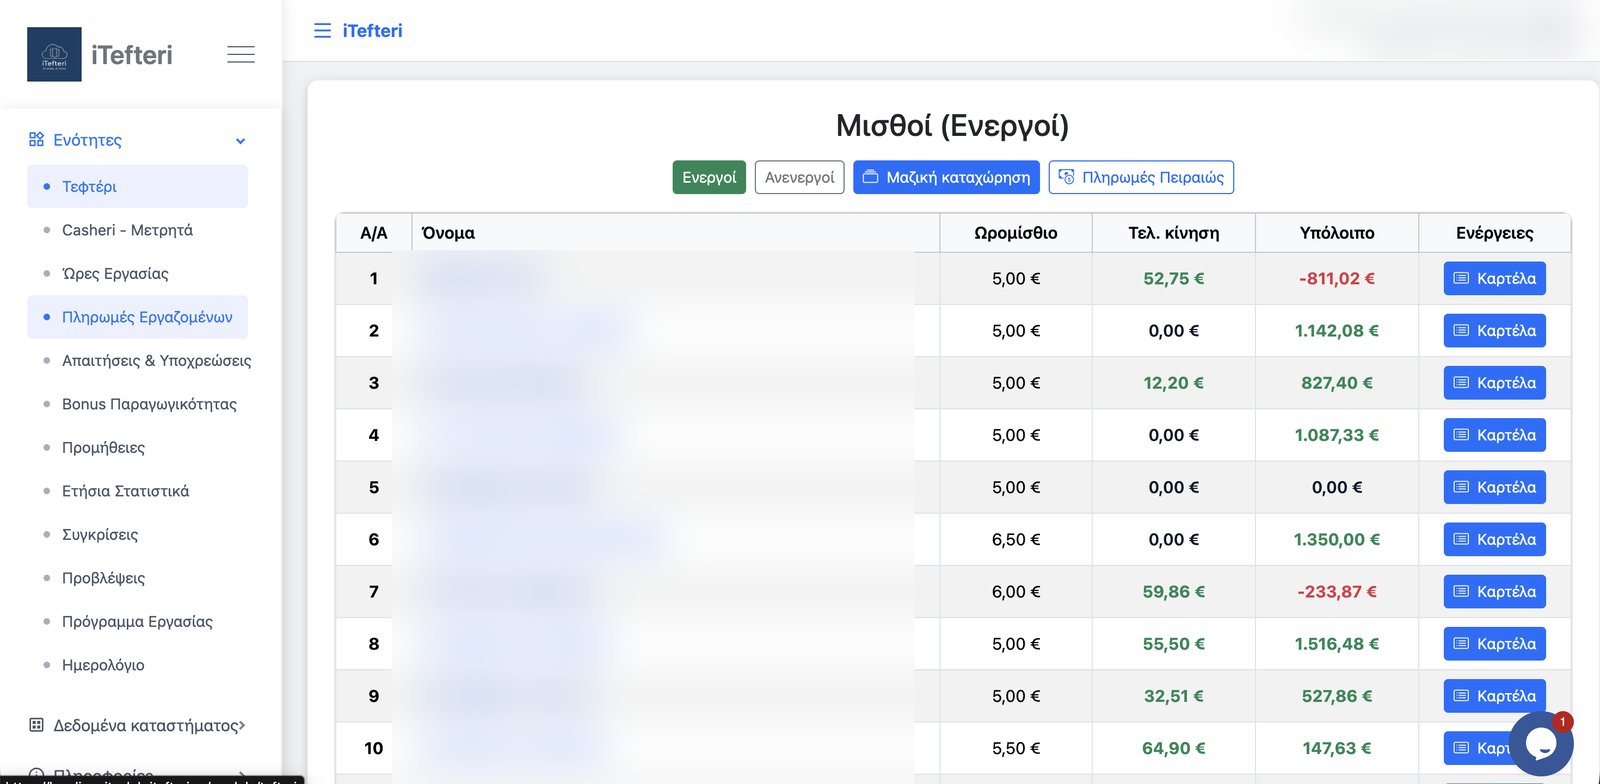Click balance 1.087,33 €
The width and height of the screenshot is (1600, 784).
tap(1337, 435)
